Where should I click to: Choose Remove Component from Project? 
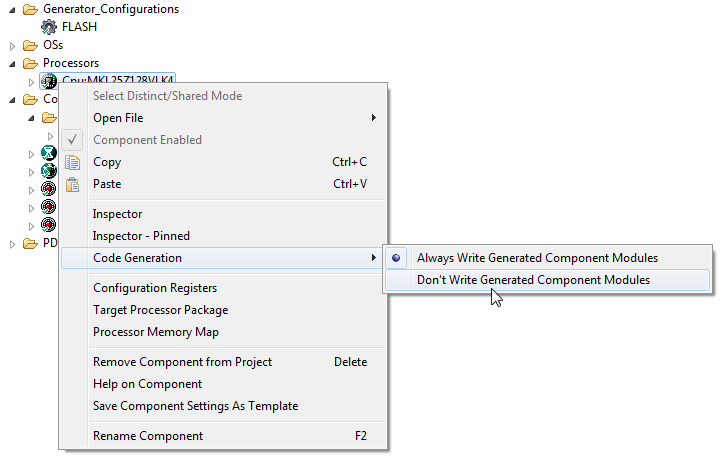pos(182,362)
